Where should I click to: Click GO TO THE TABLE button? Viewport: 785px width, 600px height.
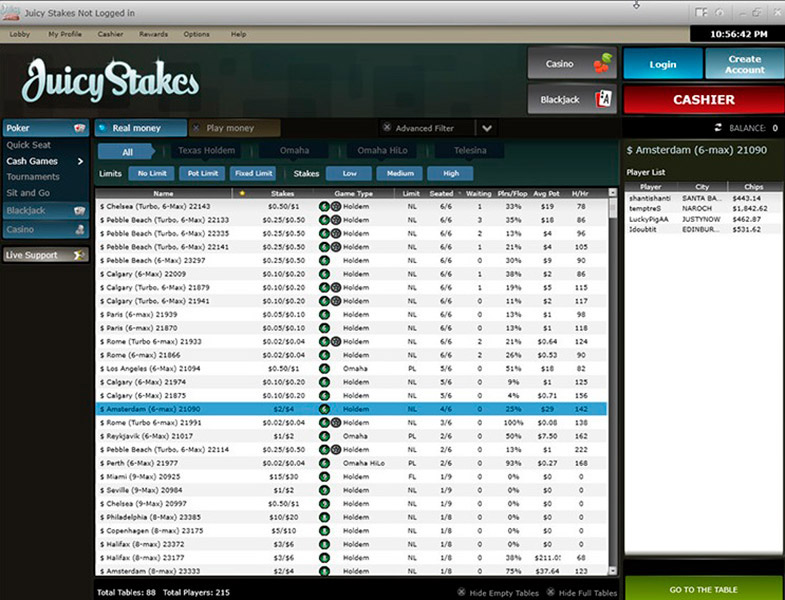click(x=703, y=589)
